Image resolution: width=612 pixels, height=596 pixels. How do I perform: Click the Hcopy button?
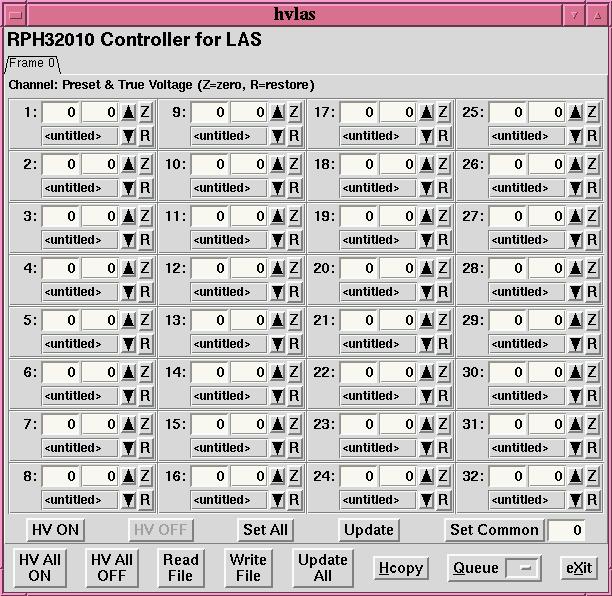click(400, 568)
